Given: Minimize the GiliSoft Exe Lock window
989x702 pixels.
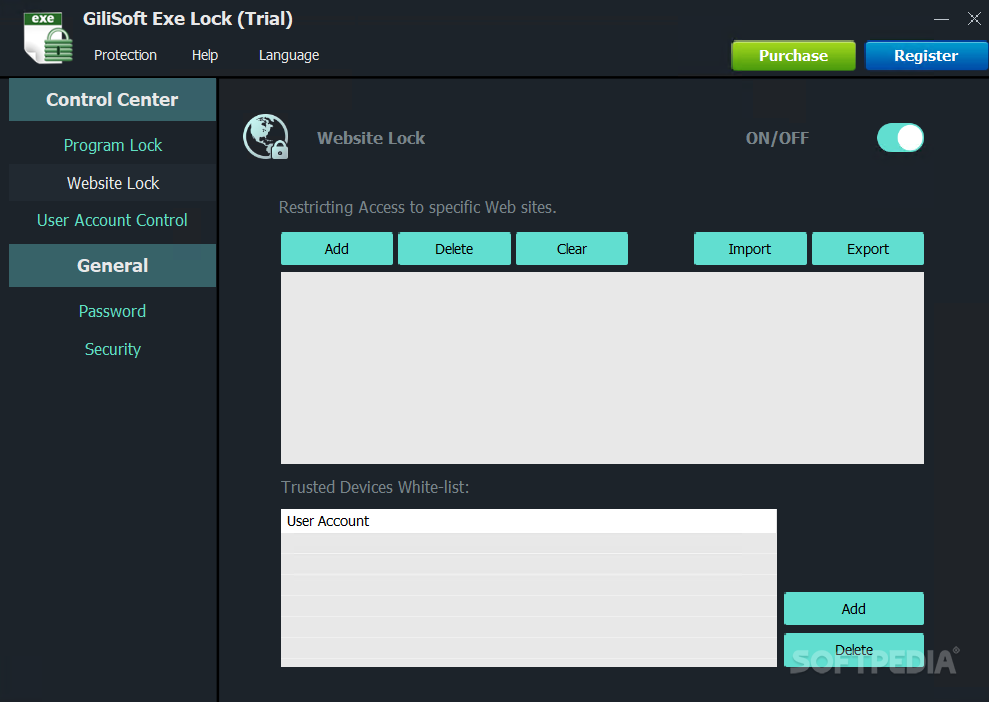Looking at the screenshot, I should pos(941,19).
